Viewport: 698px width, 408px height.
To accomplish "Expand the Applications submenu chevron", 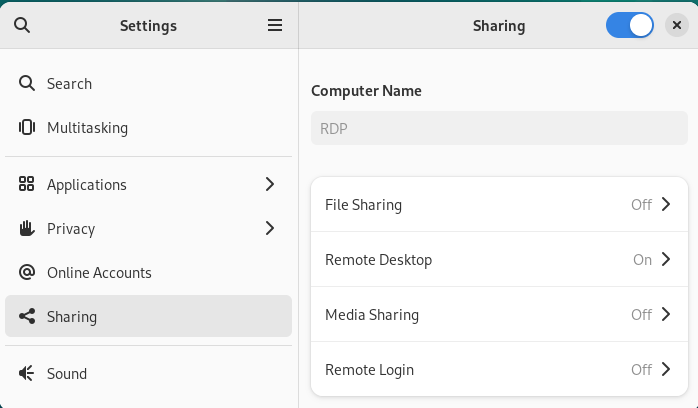I will [270, 184].
